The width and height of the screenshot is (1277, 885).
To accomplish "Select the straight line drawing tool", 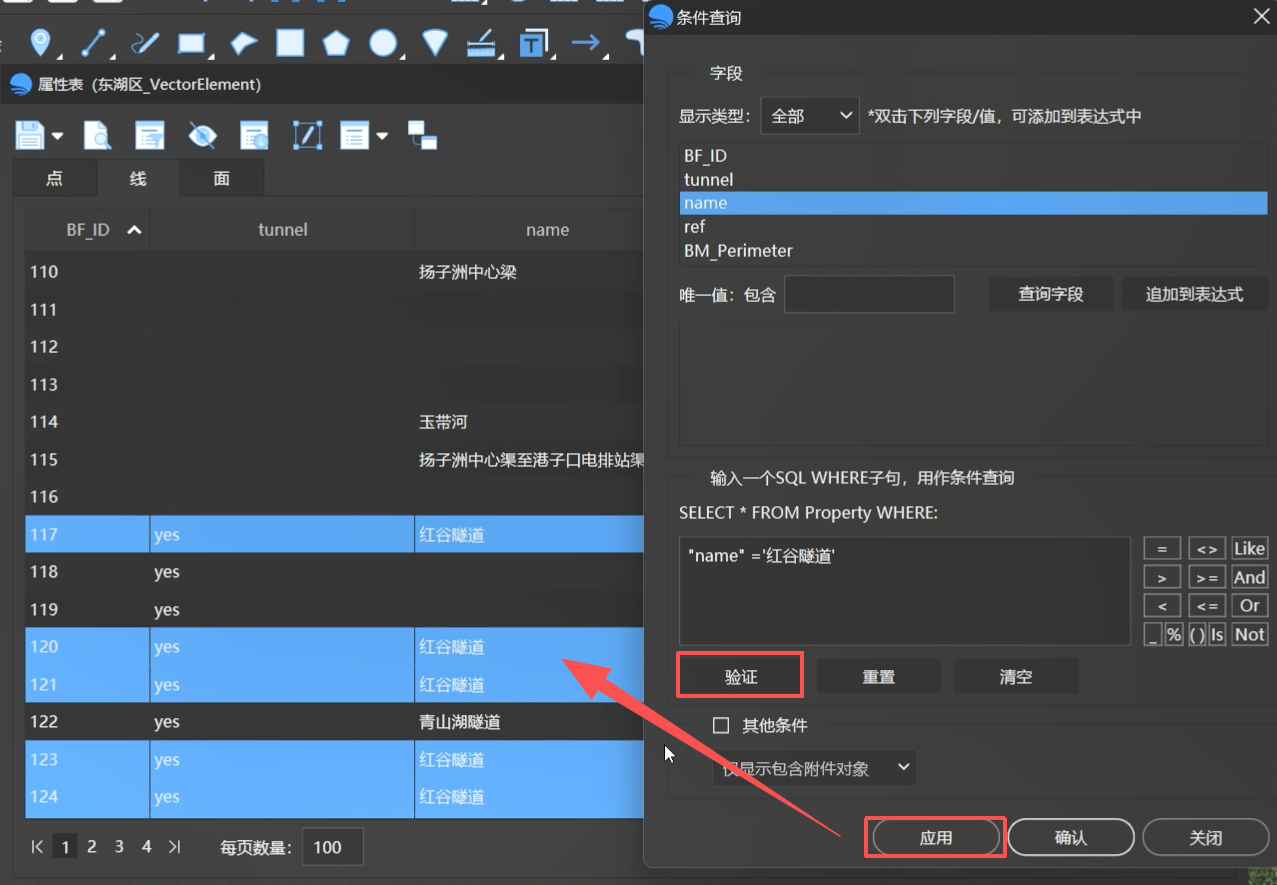I will pos(93,42).
